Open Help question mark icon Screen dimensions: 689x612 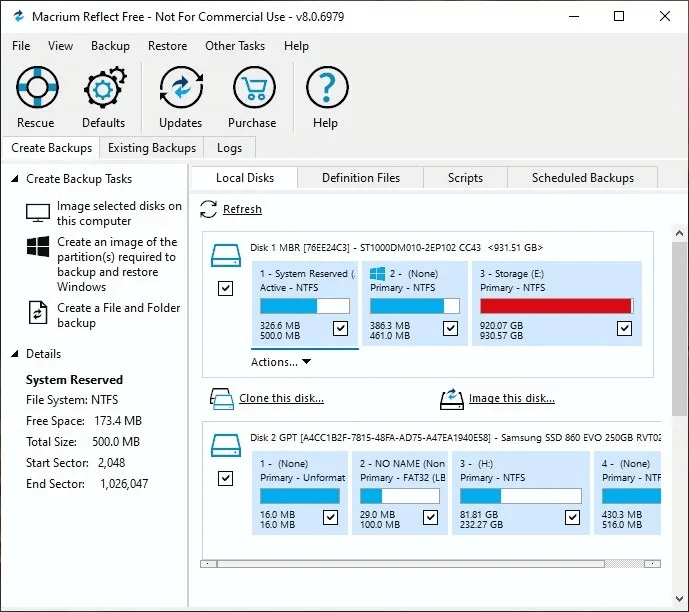[326, 87]
